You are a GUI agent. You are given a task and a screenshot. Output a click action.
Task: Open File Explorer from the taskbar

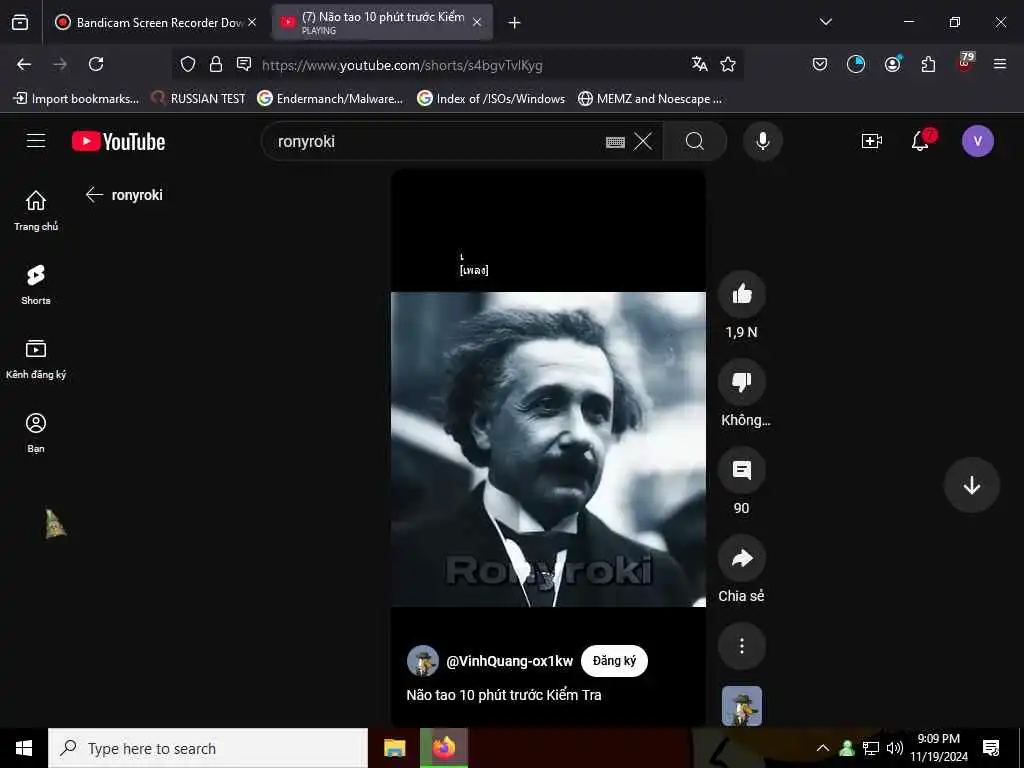[394, 748]
